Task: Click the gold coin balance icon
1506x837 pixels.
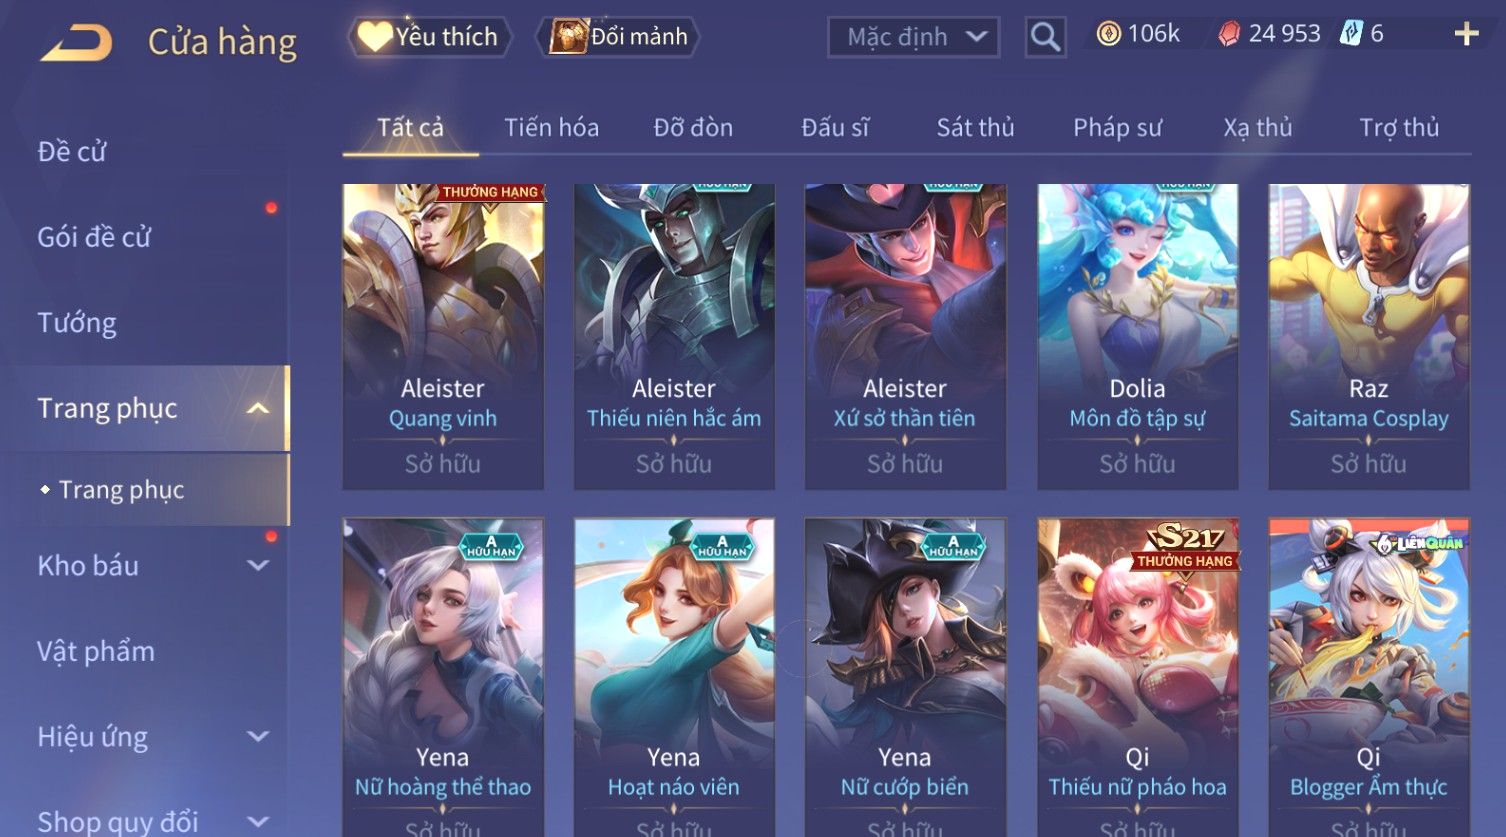Action: click(1108, 34)
